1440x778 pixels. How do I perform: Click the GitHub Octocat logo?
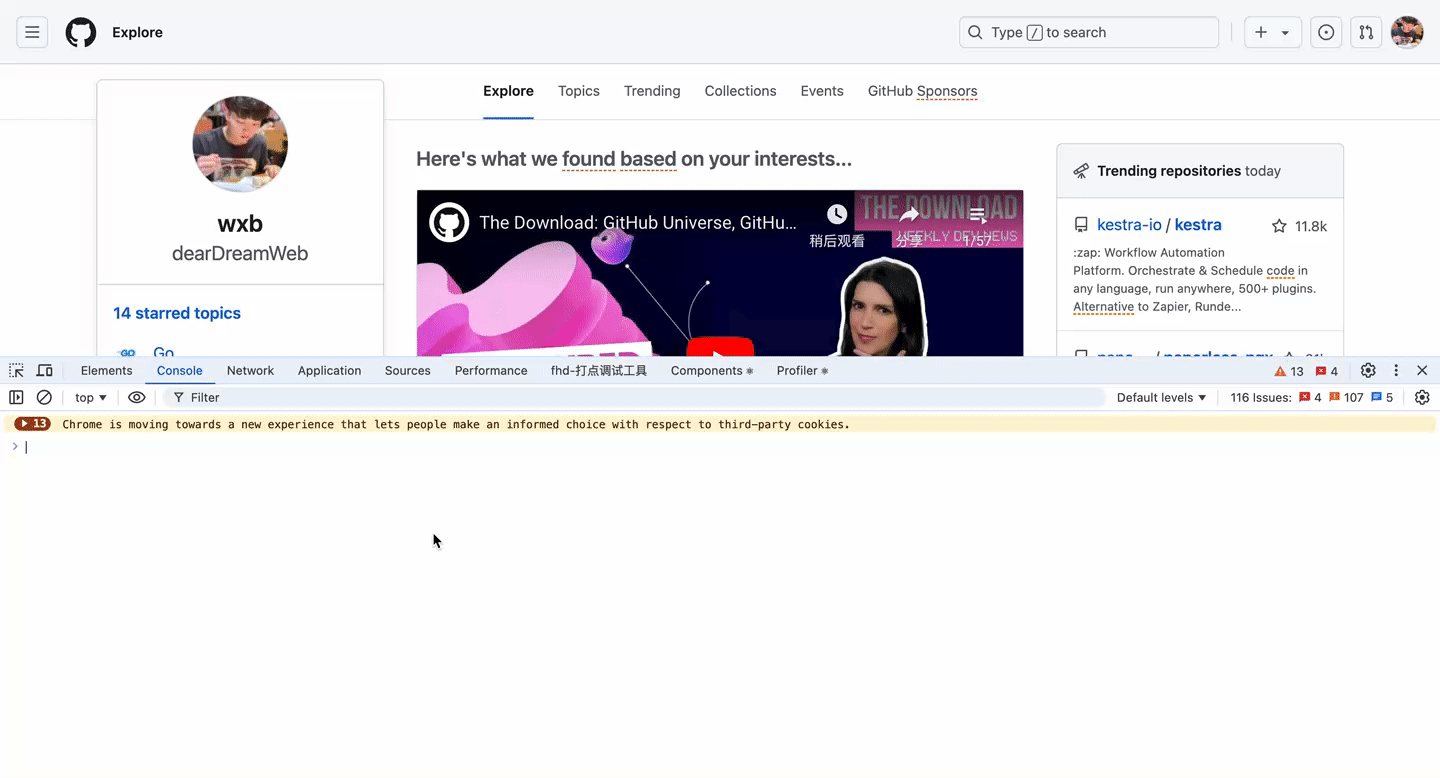coord(81,32)
